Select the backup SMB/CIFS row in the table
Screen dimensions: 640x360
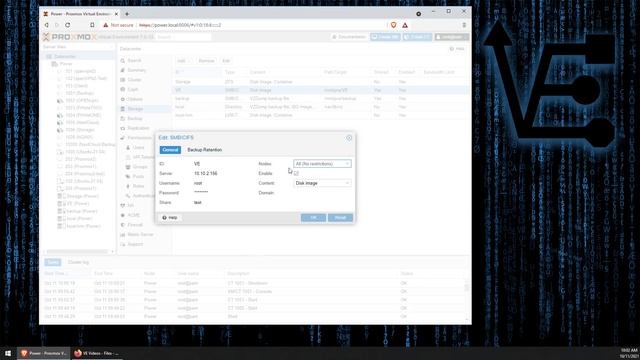point(320,98)
